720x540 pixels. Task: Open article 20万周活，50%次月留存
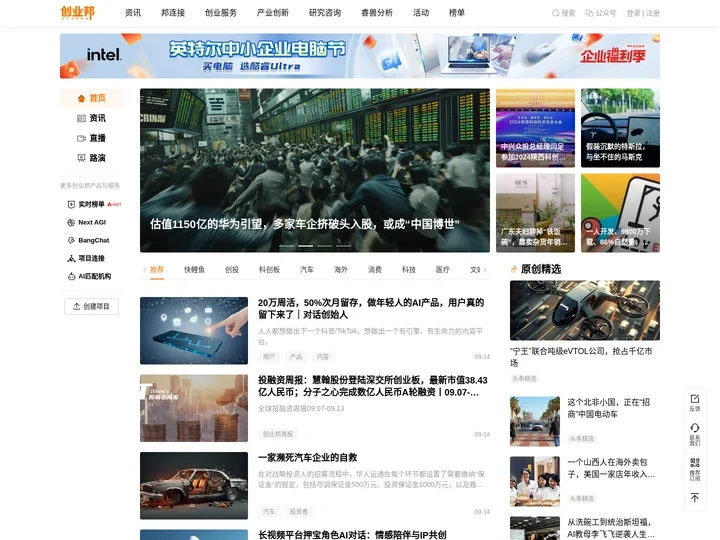371,309
